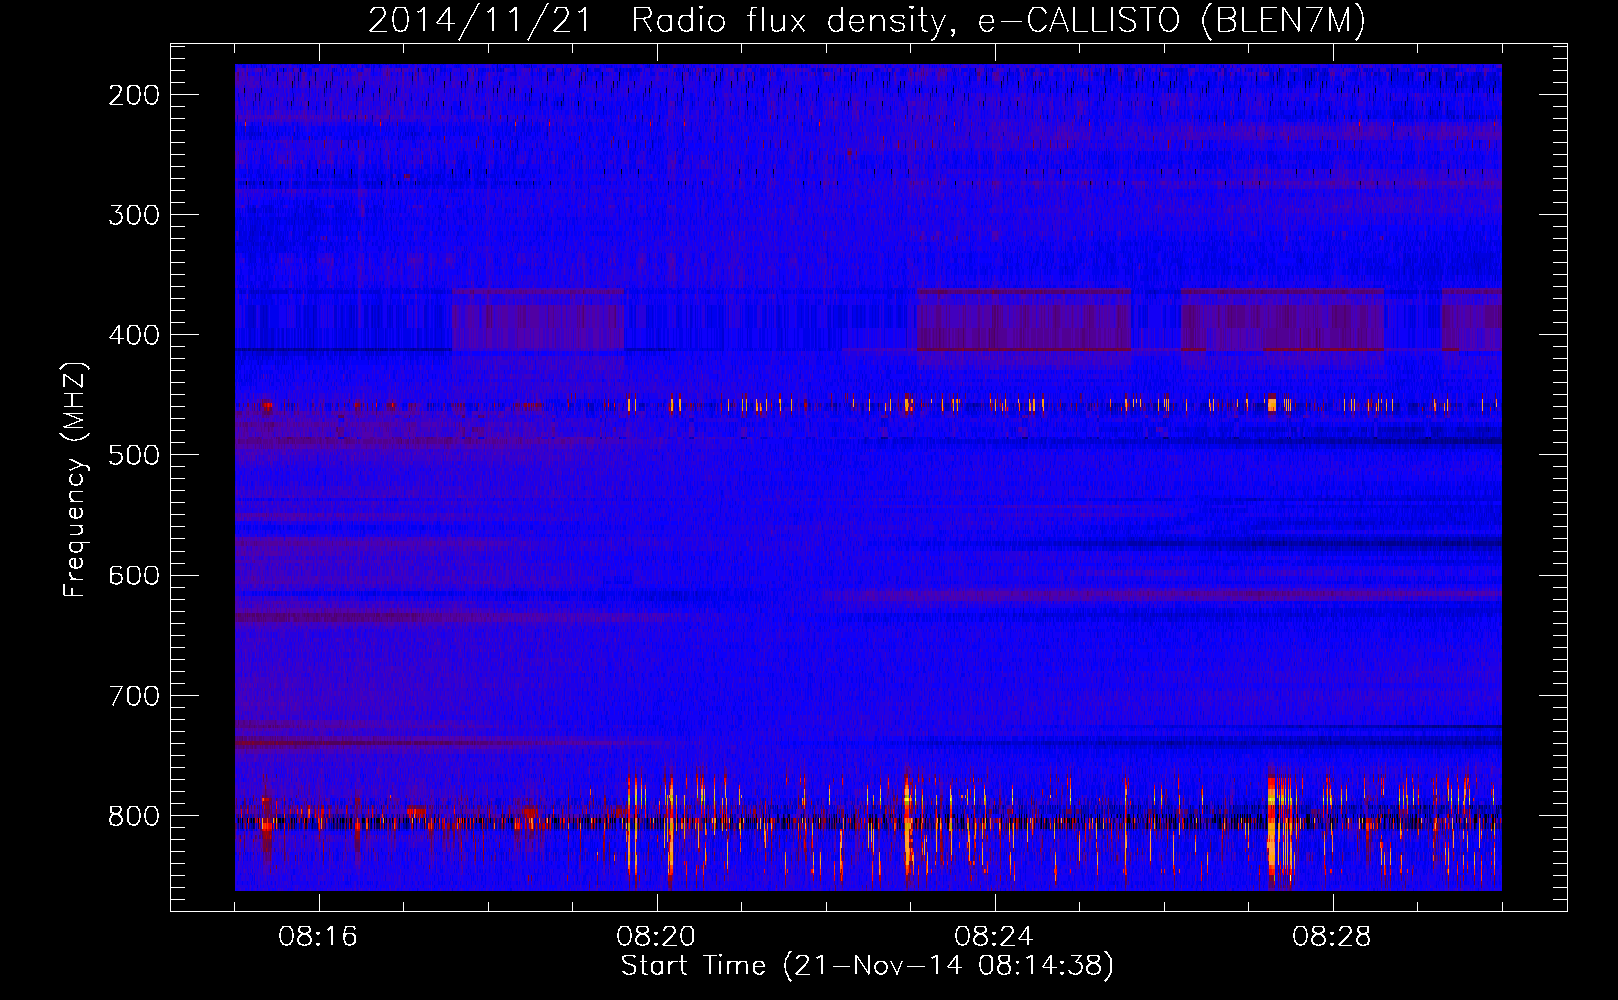Click the 08:20 time tick label
The height and width of the screenshot is (1000, 1618).
[656, 937]
